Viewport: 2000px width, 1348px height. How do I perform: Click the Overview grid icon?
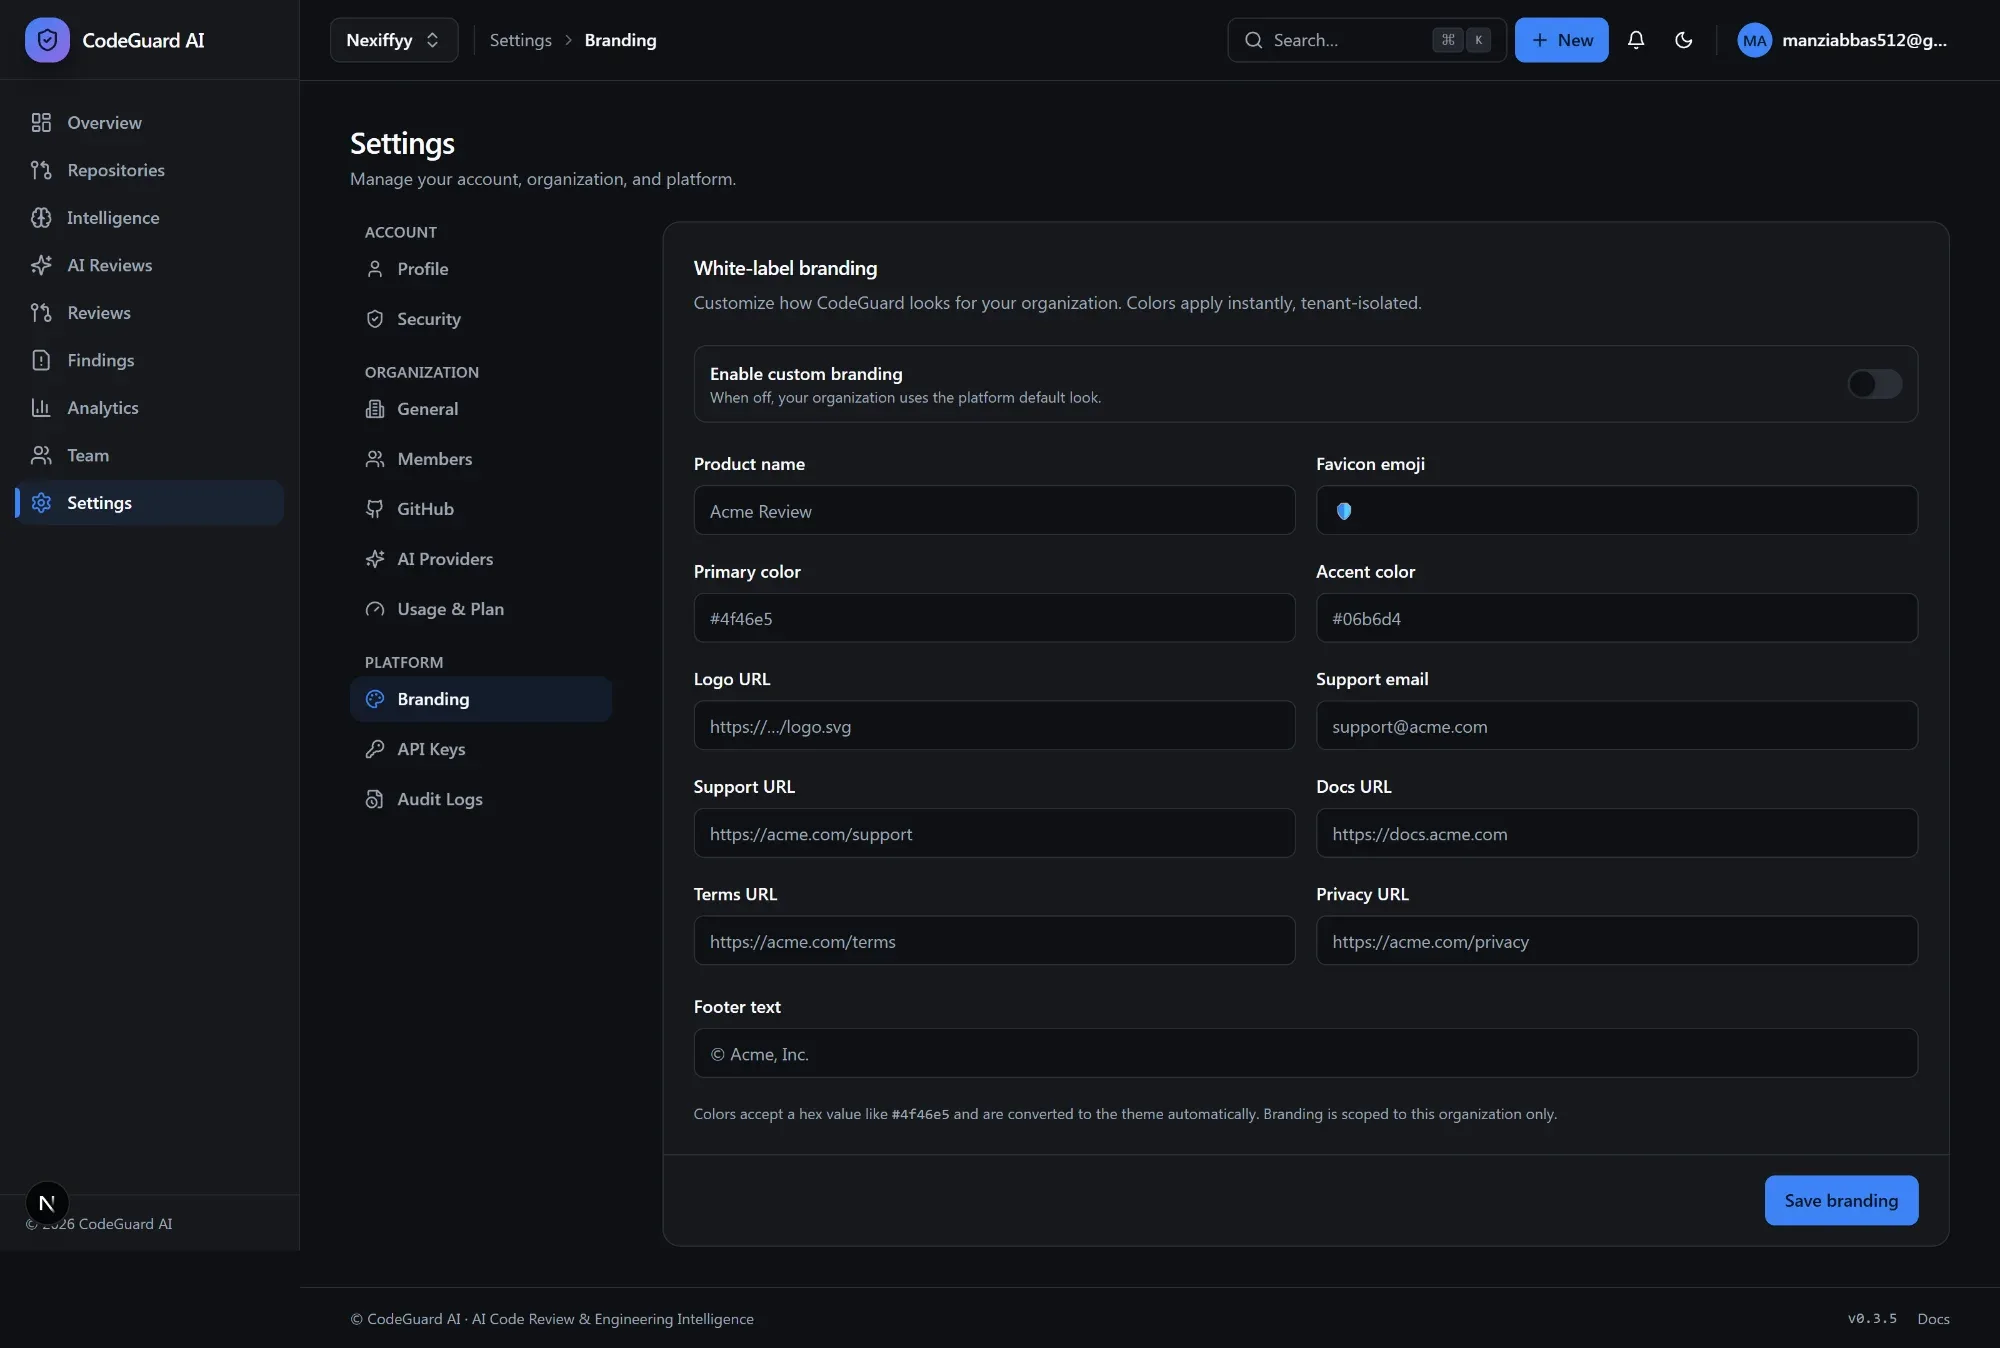(x=41, y=123)
